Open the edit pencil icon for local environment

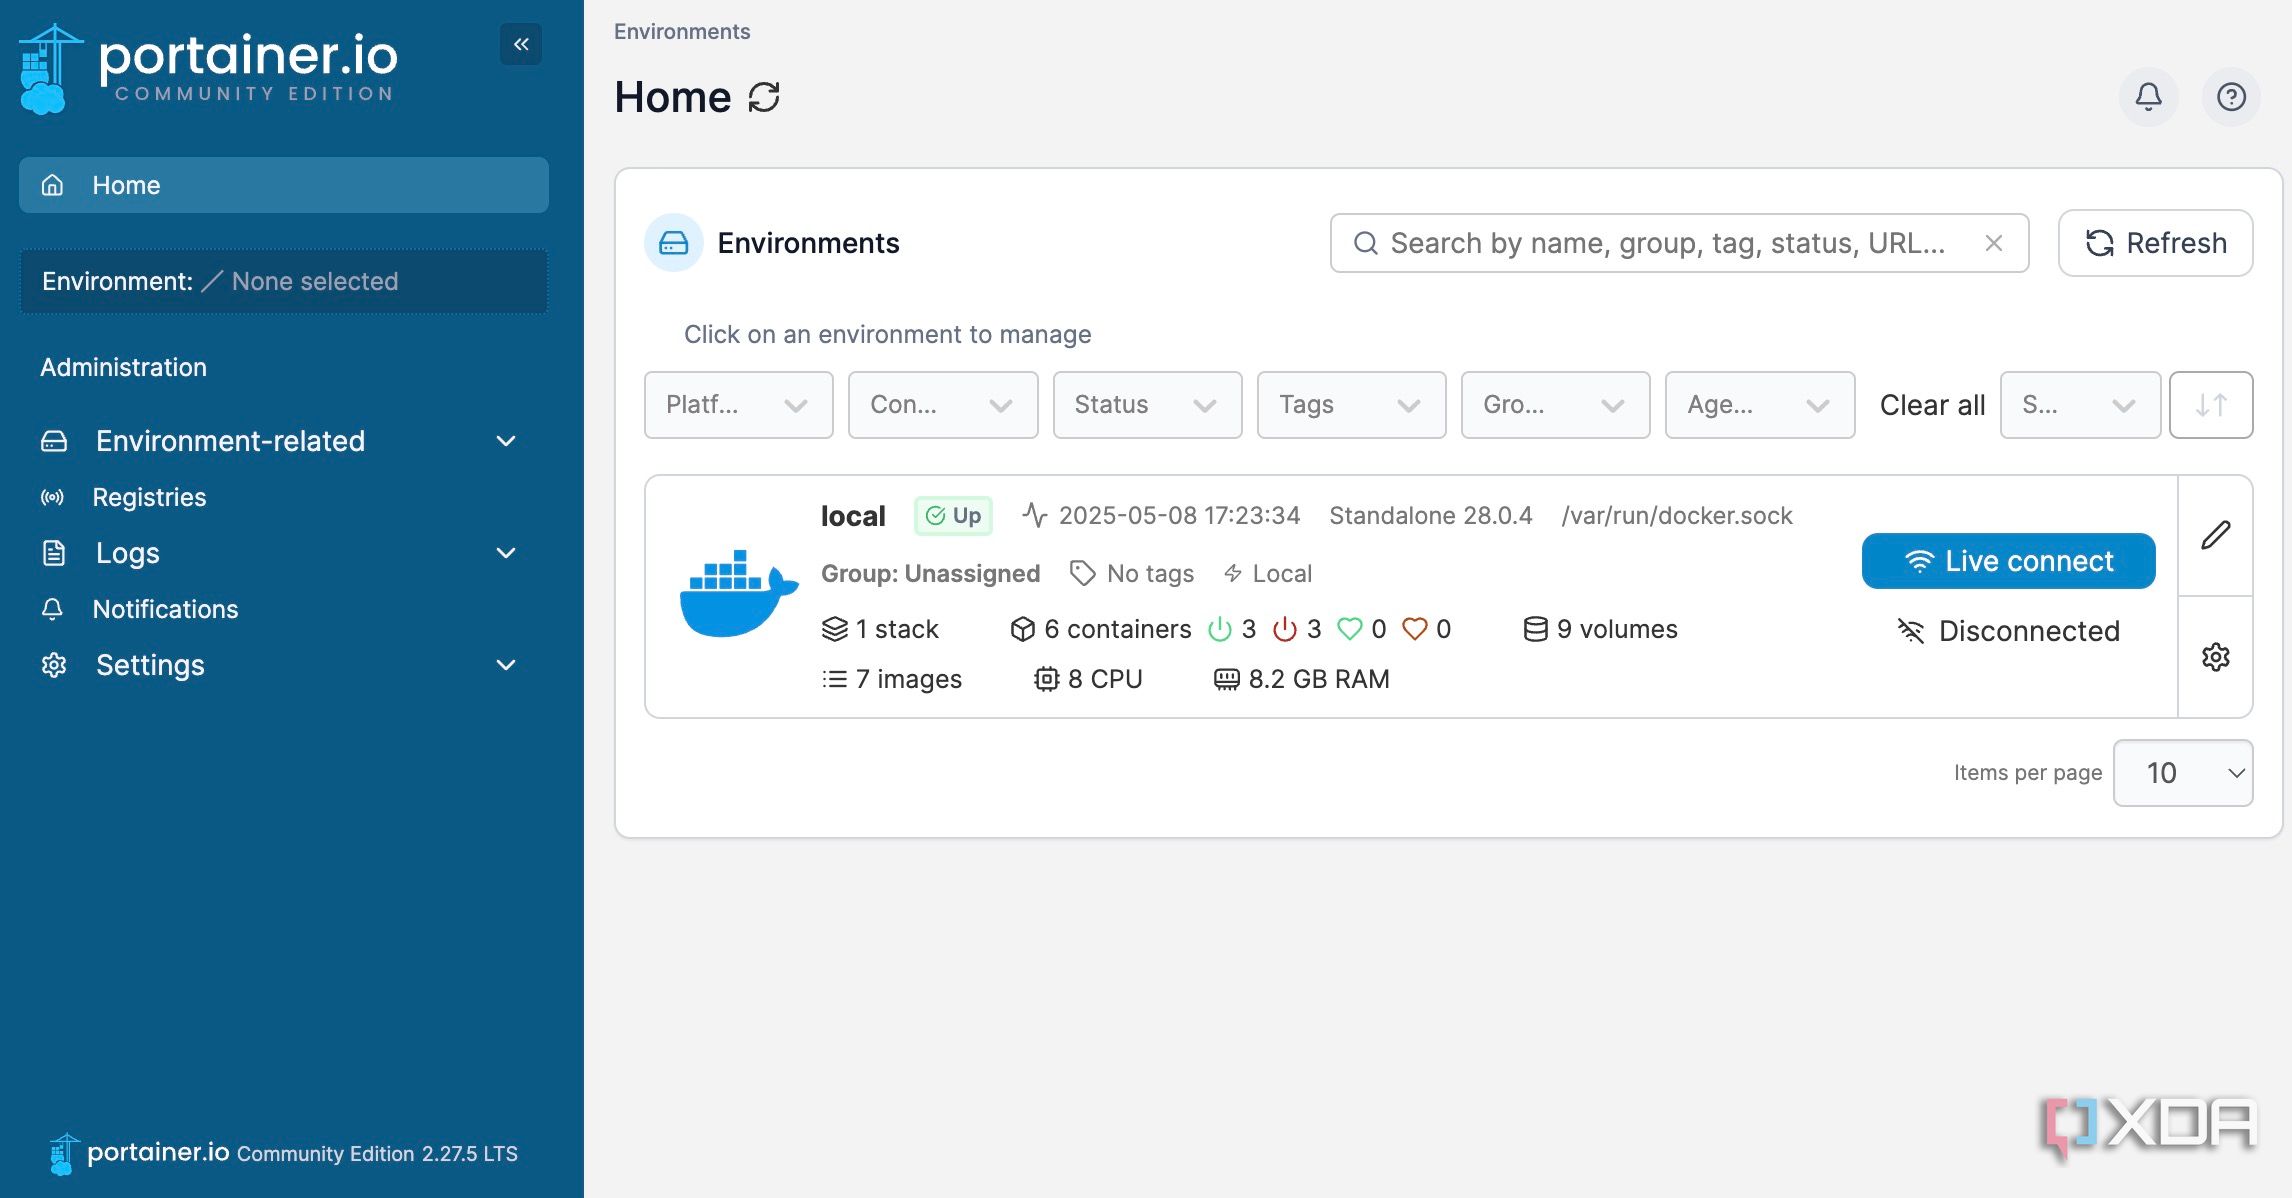pos(2215,537)
